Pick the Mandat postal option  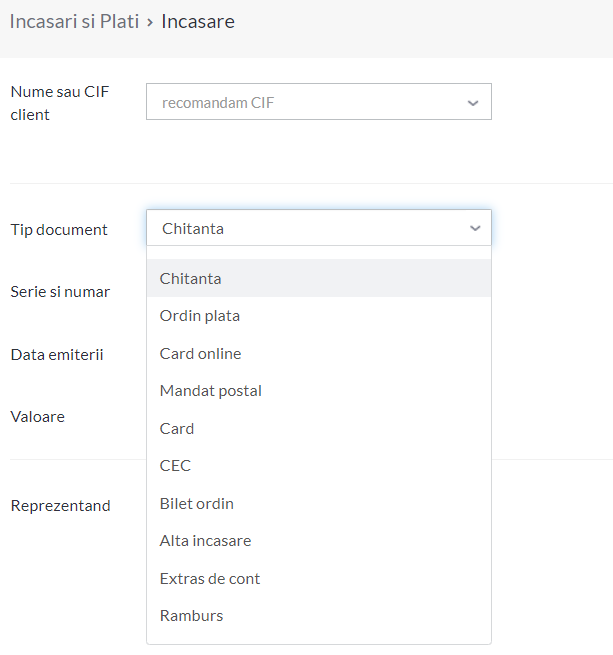(319, 391)
